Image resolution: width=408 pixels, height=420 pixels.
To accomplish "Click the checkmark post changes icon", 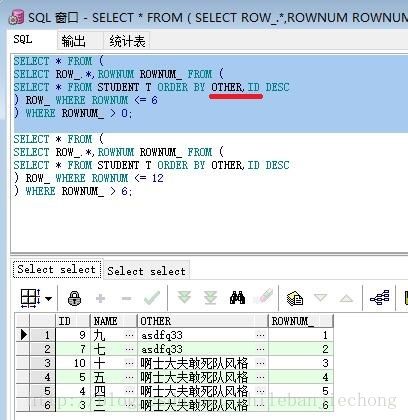I will (152, 298).
